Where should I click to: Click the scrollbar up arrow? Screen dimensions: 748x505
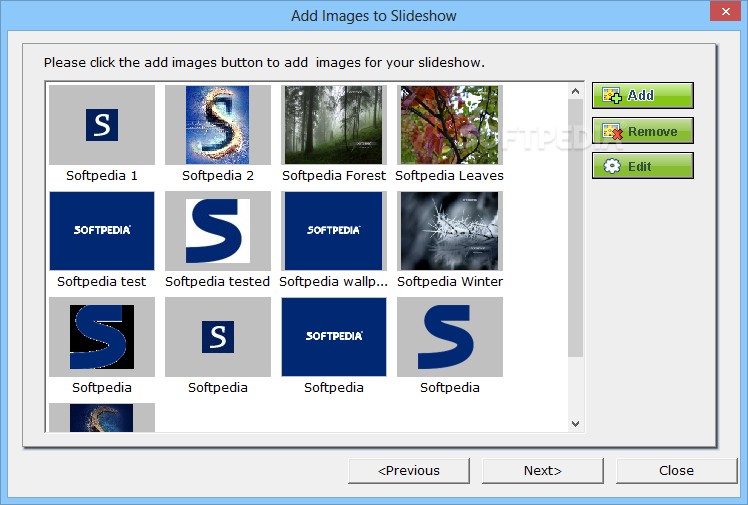coord(575,91)
